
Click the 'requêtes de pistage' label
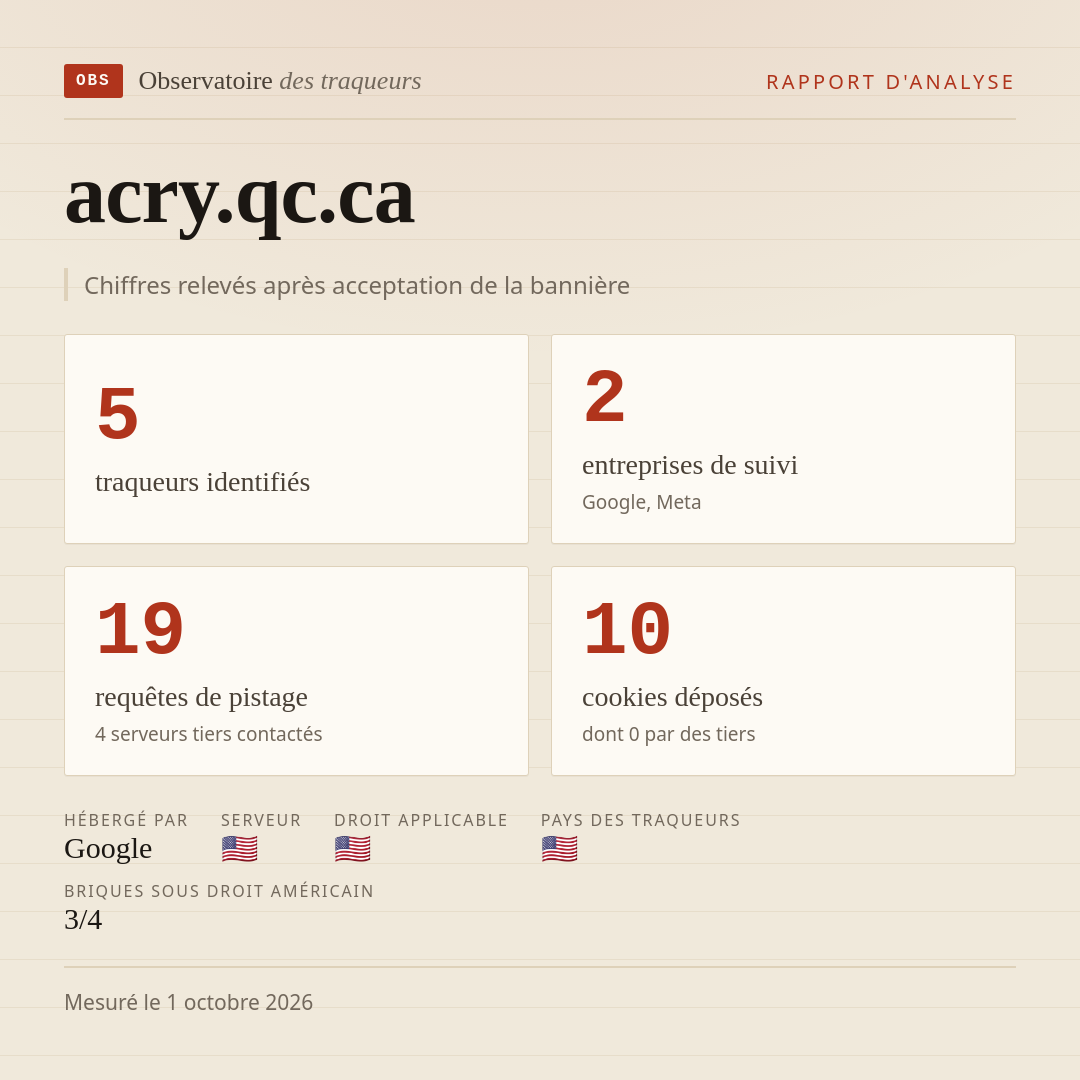click(201, 697)
